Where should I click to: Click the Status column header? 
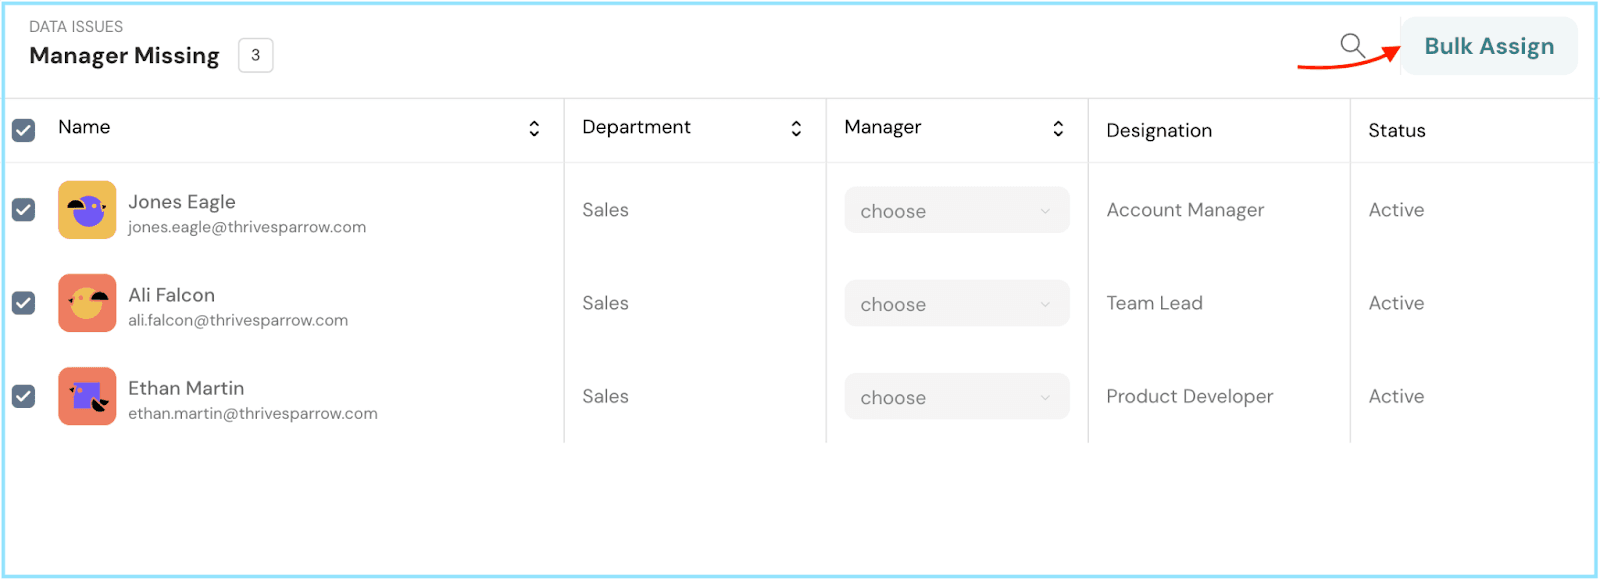(1397, 130)
